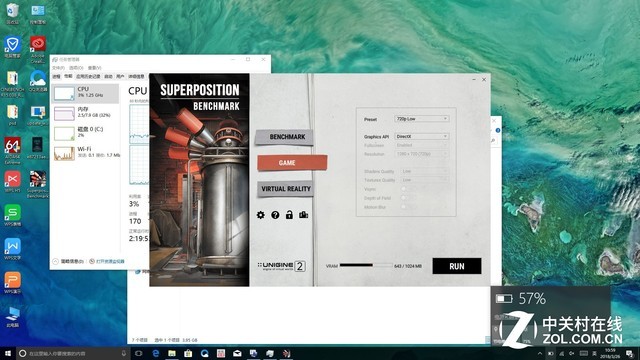Select CPU in Task Manager sidebar
This screenshot has width=640, height=360.
[x=86, y=93]
